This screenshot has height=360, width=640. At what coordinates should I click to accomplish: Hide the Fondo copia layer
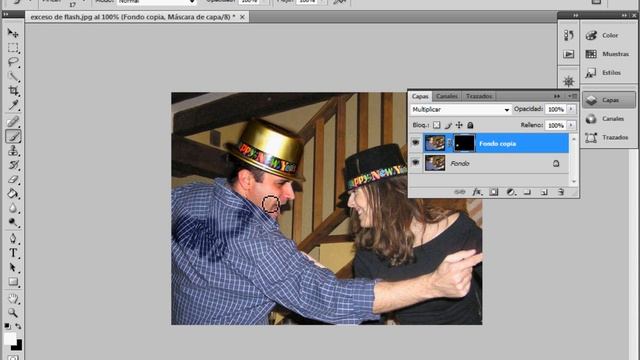pos(416,143)
